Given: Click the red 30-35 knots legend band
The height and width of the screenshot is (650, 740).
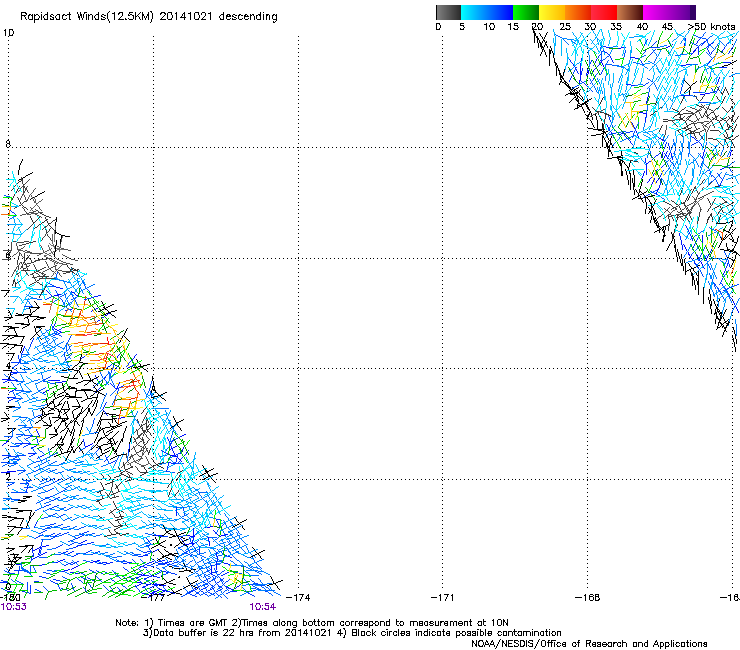Looking at the screenshot, I should pyautogui.click(x=604, y=12).
